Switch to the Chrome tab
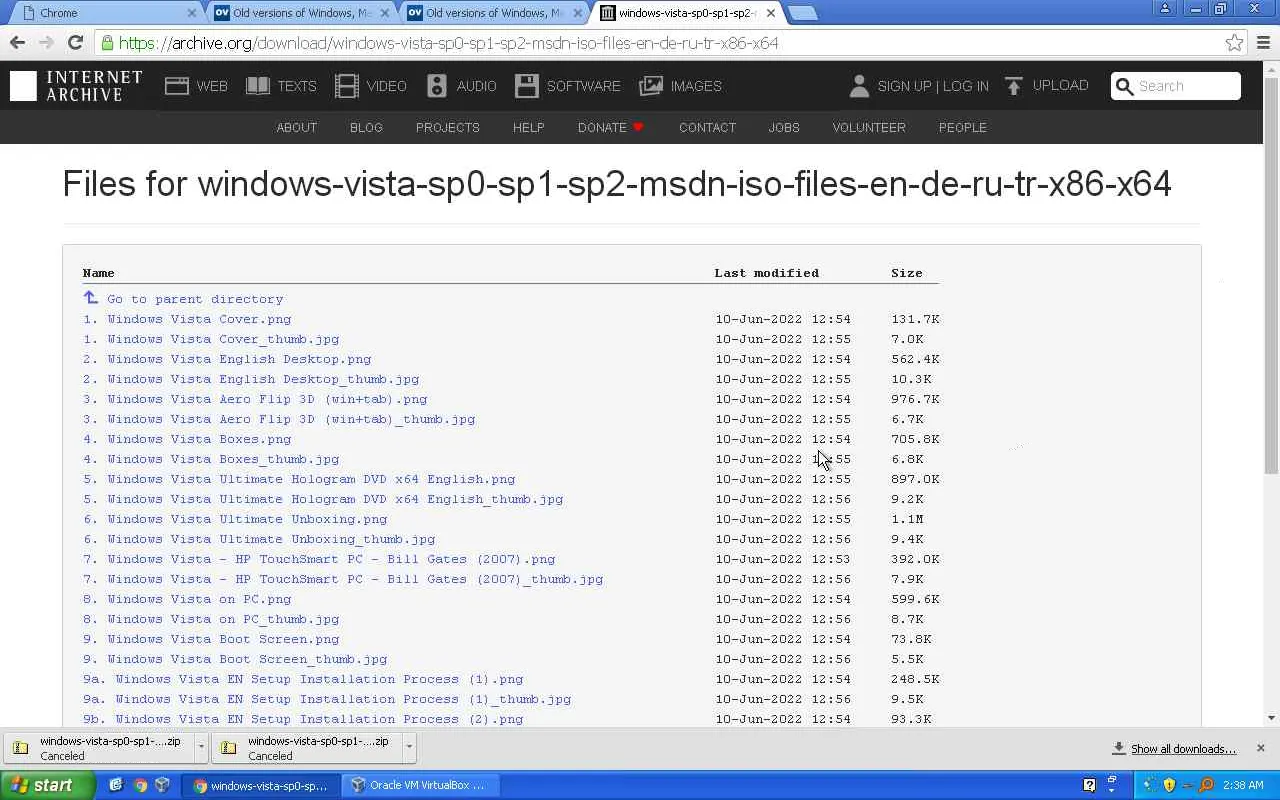 tap(103, 13)
